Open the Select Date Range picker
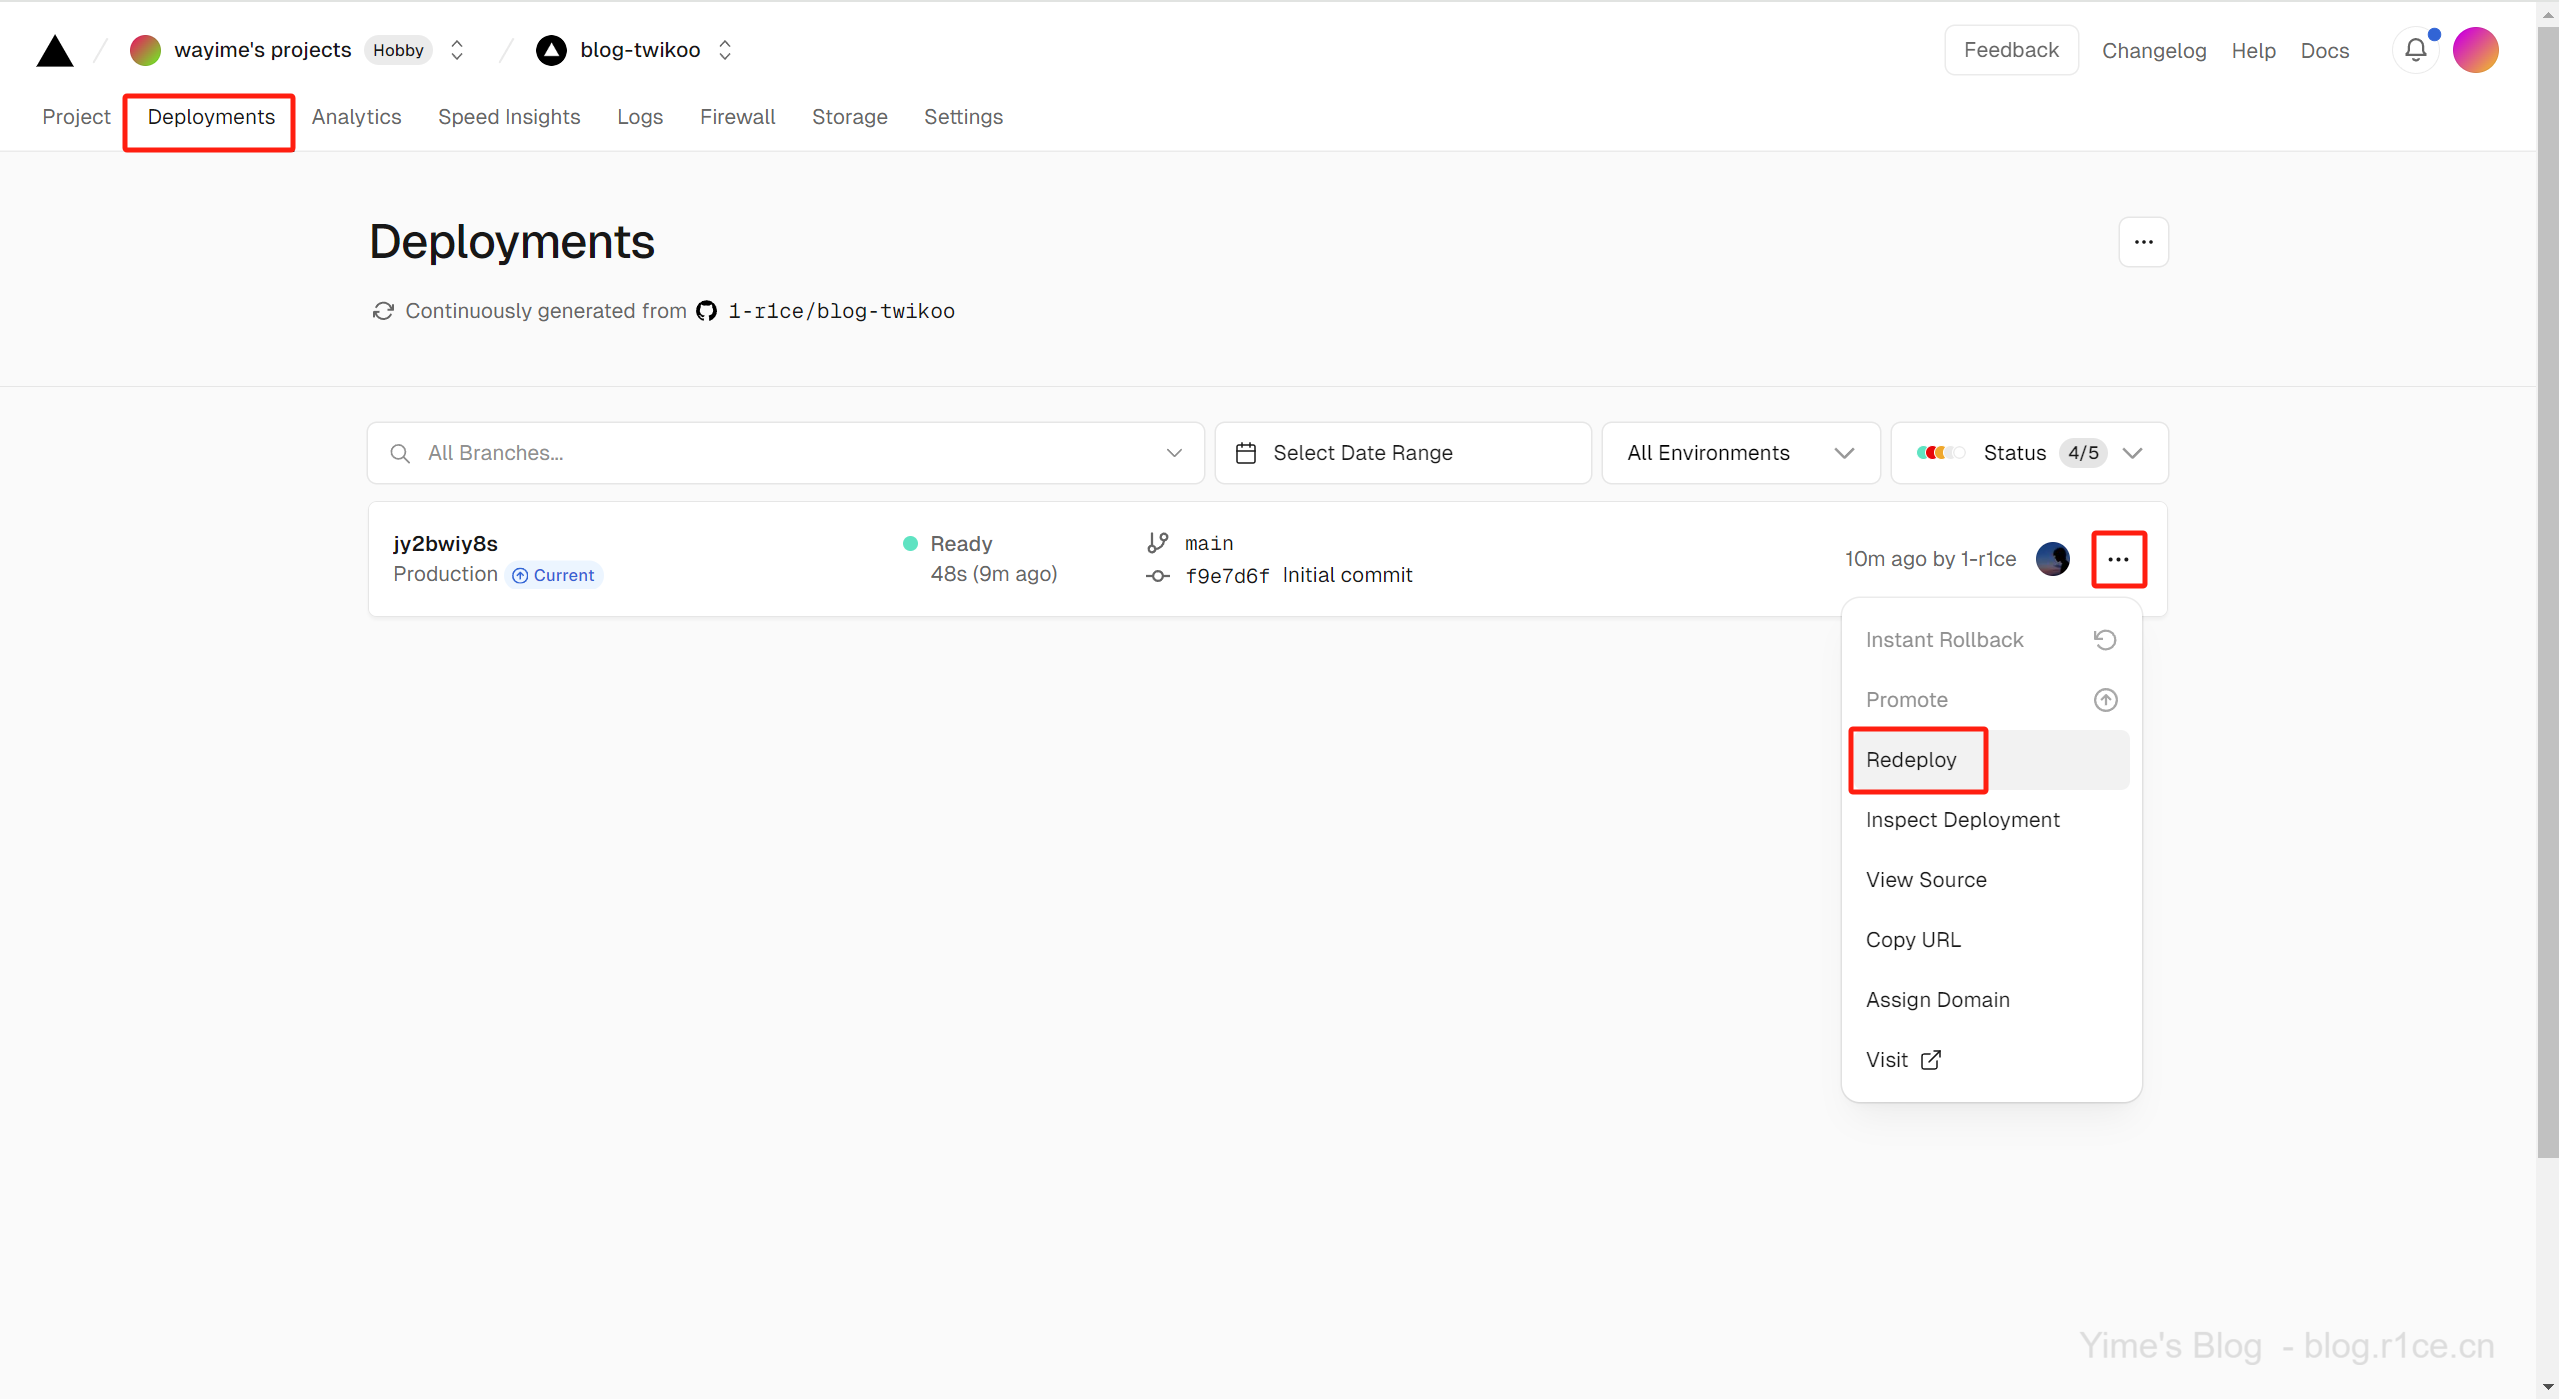This screenshot has width=2559, height=1399. [x=1402, y=453]
